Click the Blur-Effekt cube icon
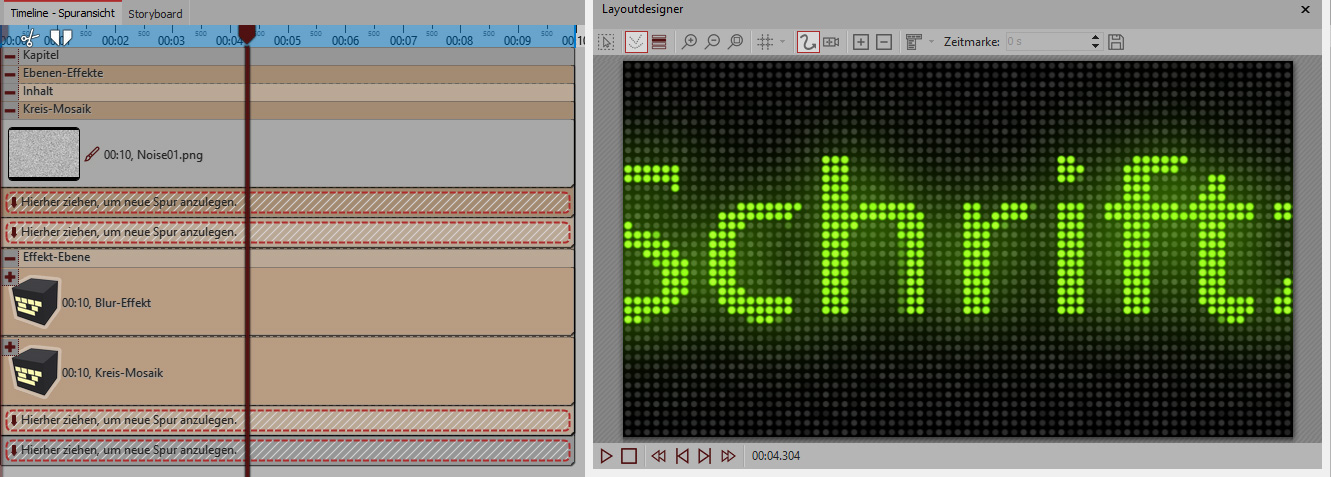 [35, 302]
